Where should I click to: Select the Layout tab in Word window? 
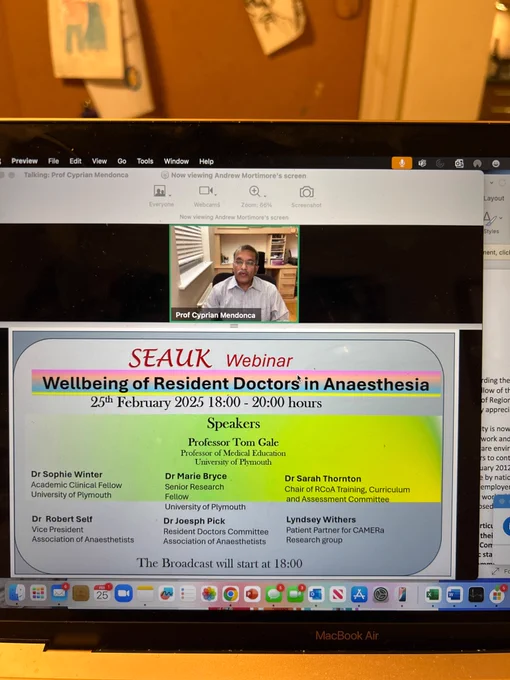[x=494, y=198]
